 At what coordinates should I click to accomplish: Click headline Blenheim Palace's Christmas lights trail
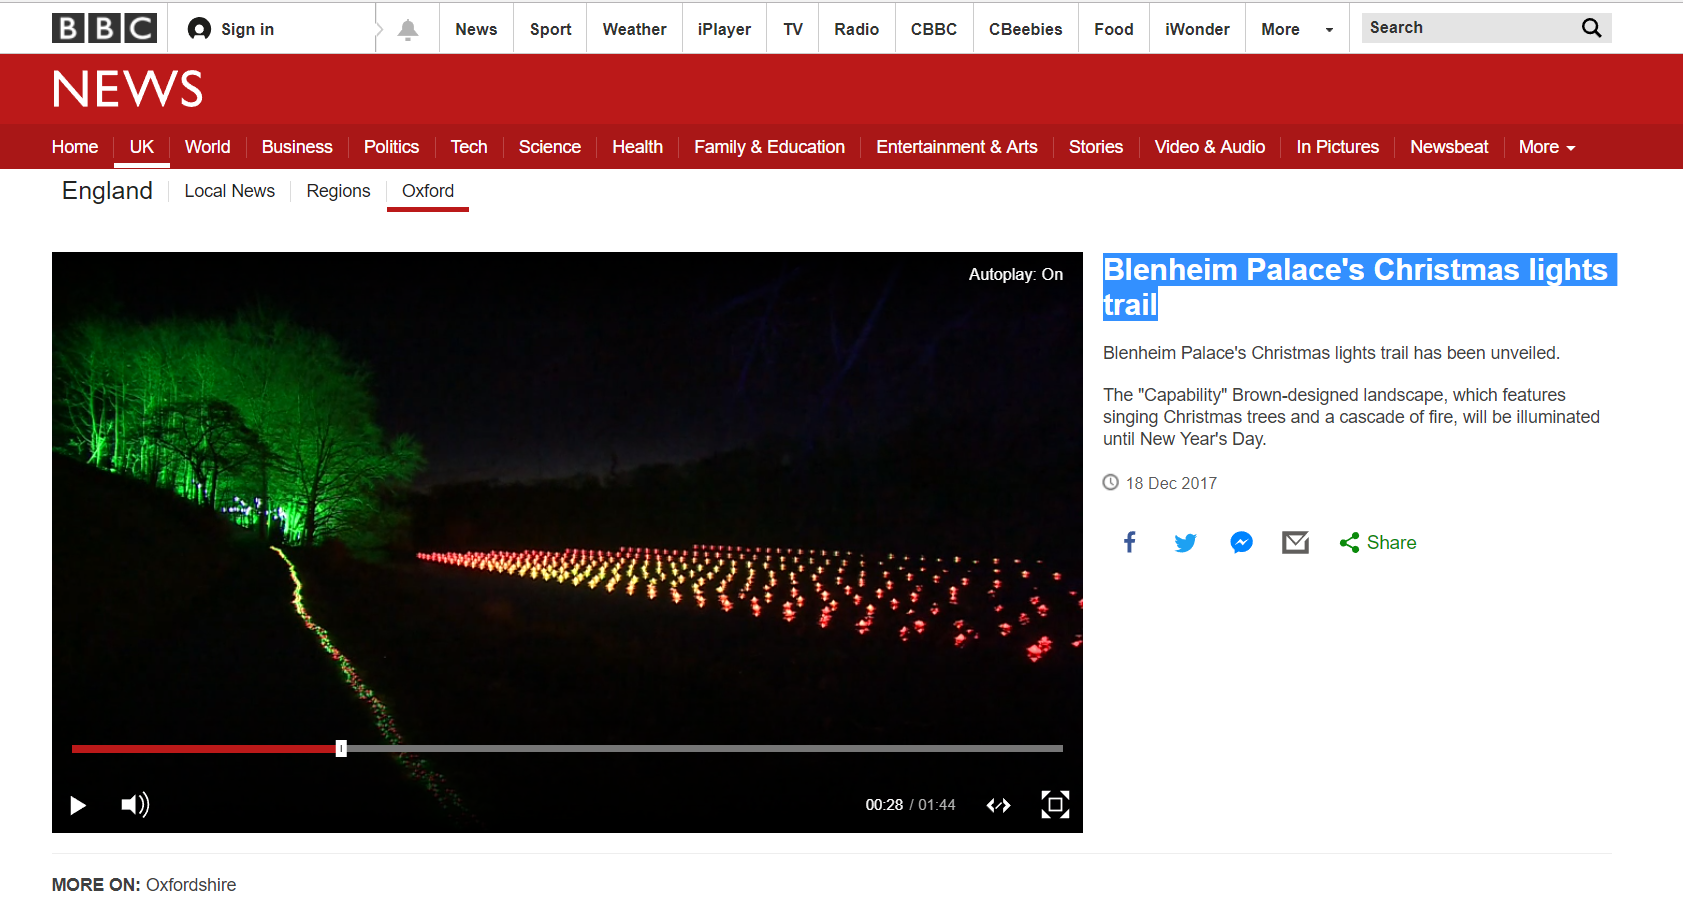(x=1359, y=287)
